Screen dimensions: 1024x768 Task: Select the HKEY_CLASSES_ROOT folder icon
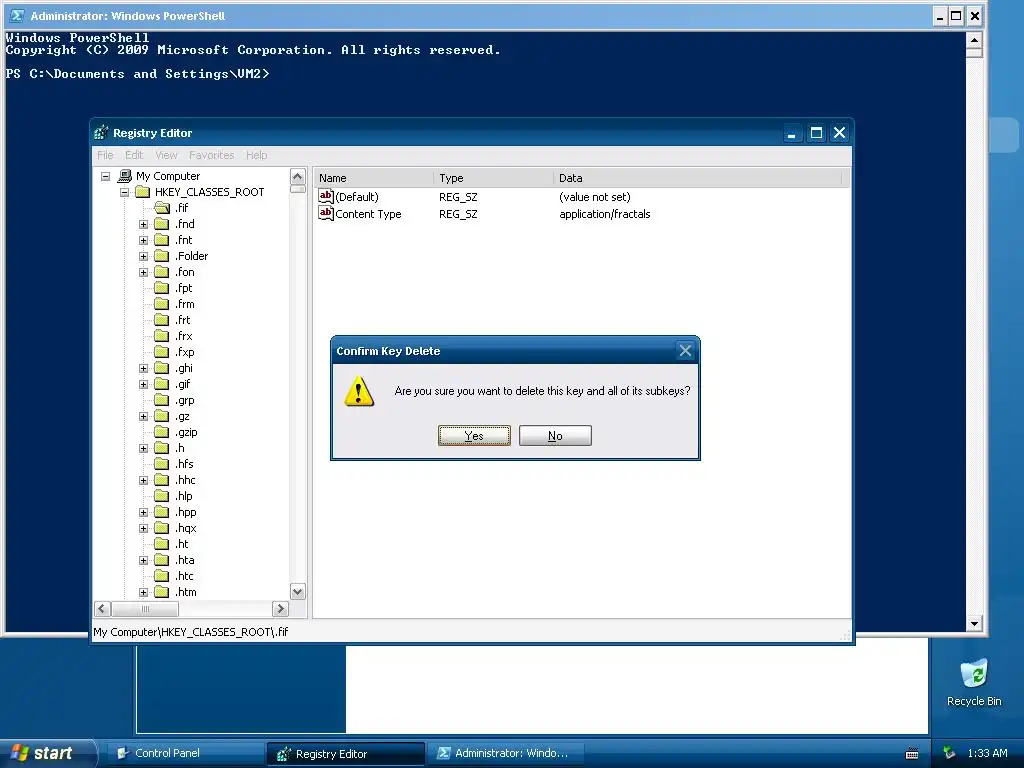[x=142, y=192]
